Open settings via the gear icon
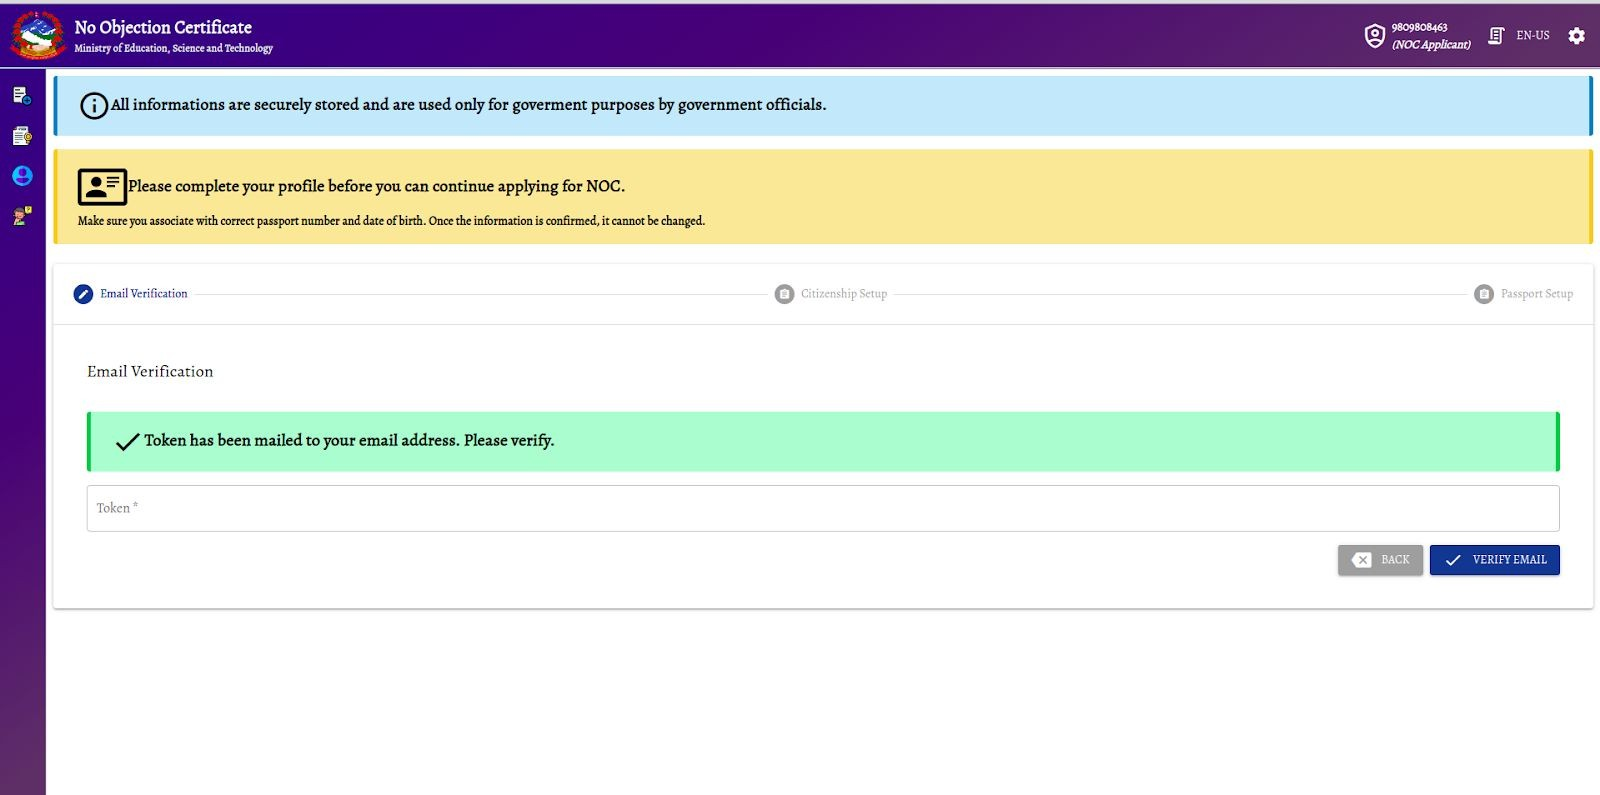This screenshot has width=1600, height=795. tap(1576, 36)
